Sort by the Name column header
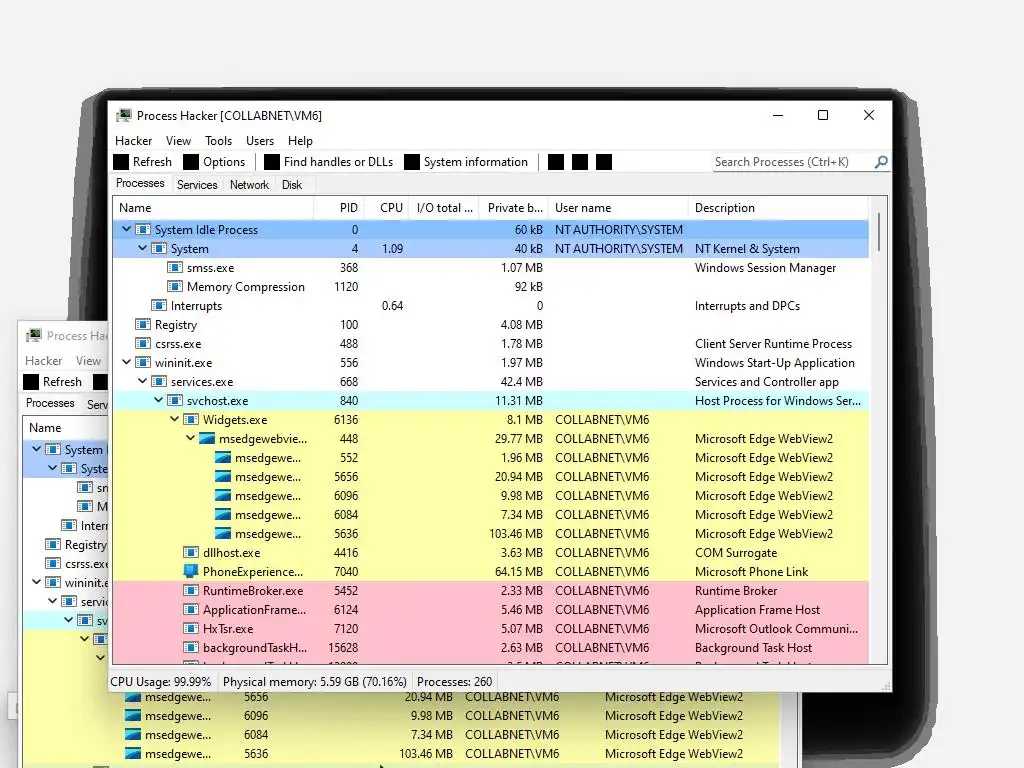Image resolution: width=1024 pixels, height=768 pixels. tap(214, 208)
